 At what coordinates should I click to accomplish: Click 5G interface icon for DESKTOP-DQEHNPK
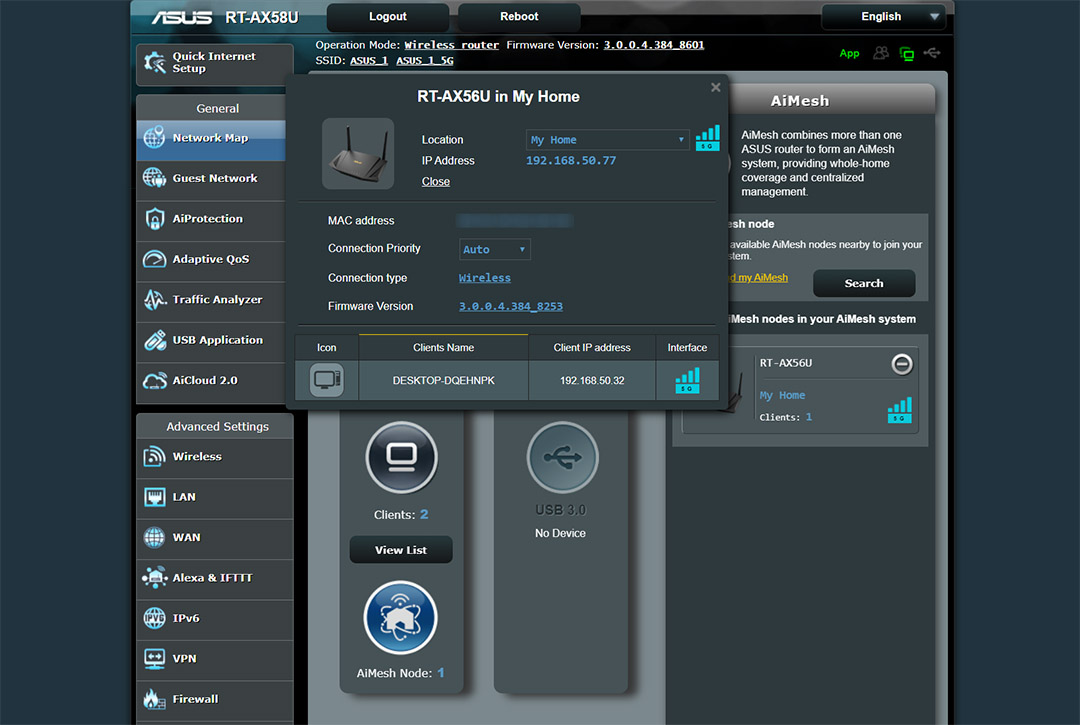[687, 380]
